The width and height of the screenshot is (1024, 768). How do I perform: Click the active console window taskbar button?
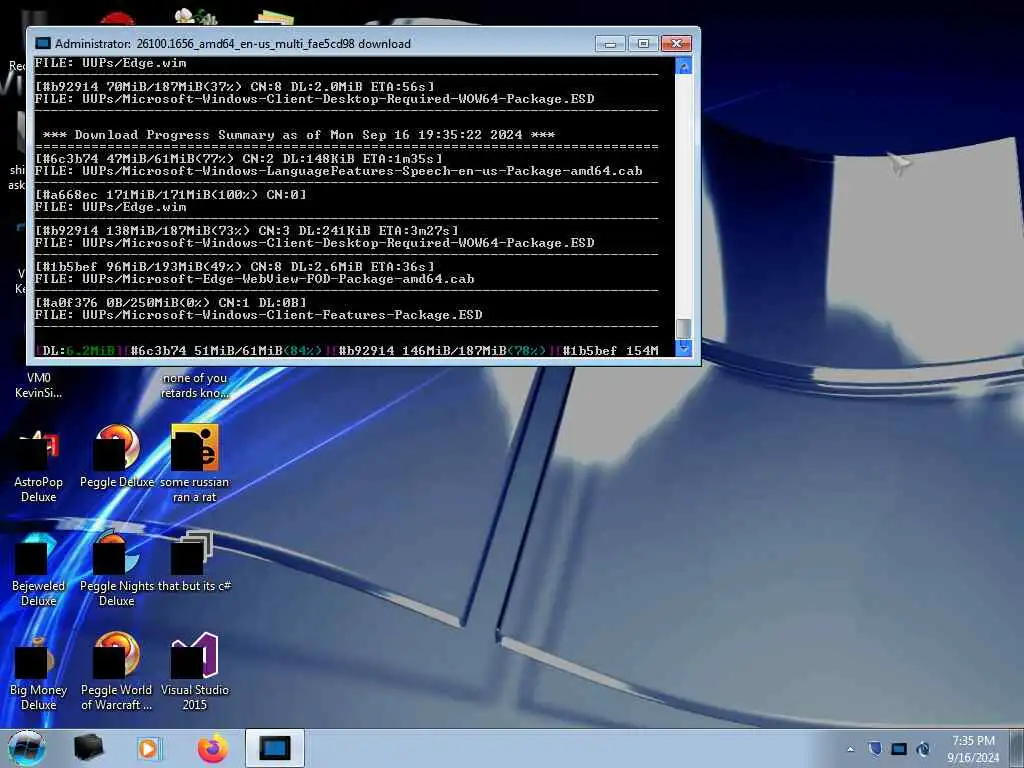pos(275,748)
